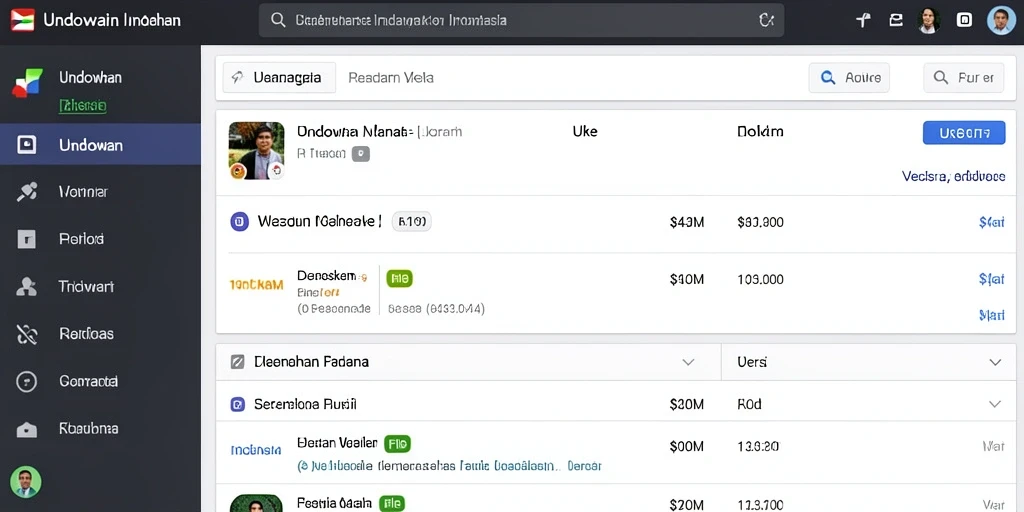This screenshot has width=1024, height=512.
Task: Click the $40M value on Denoskem row
Action: (x=687, y=280)
